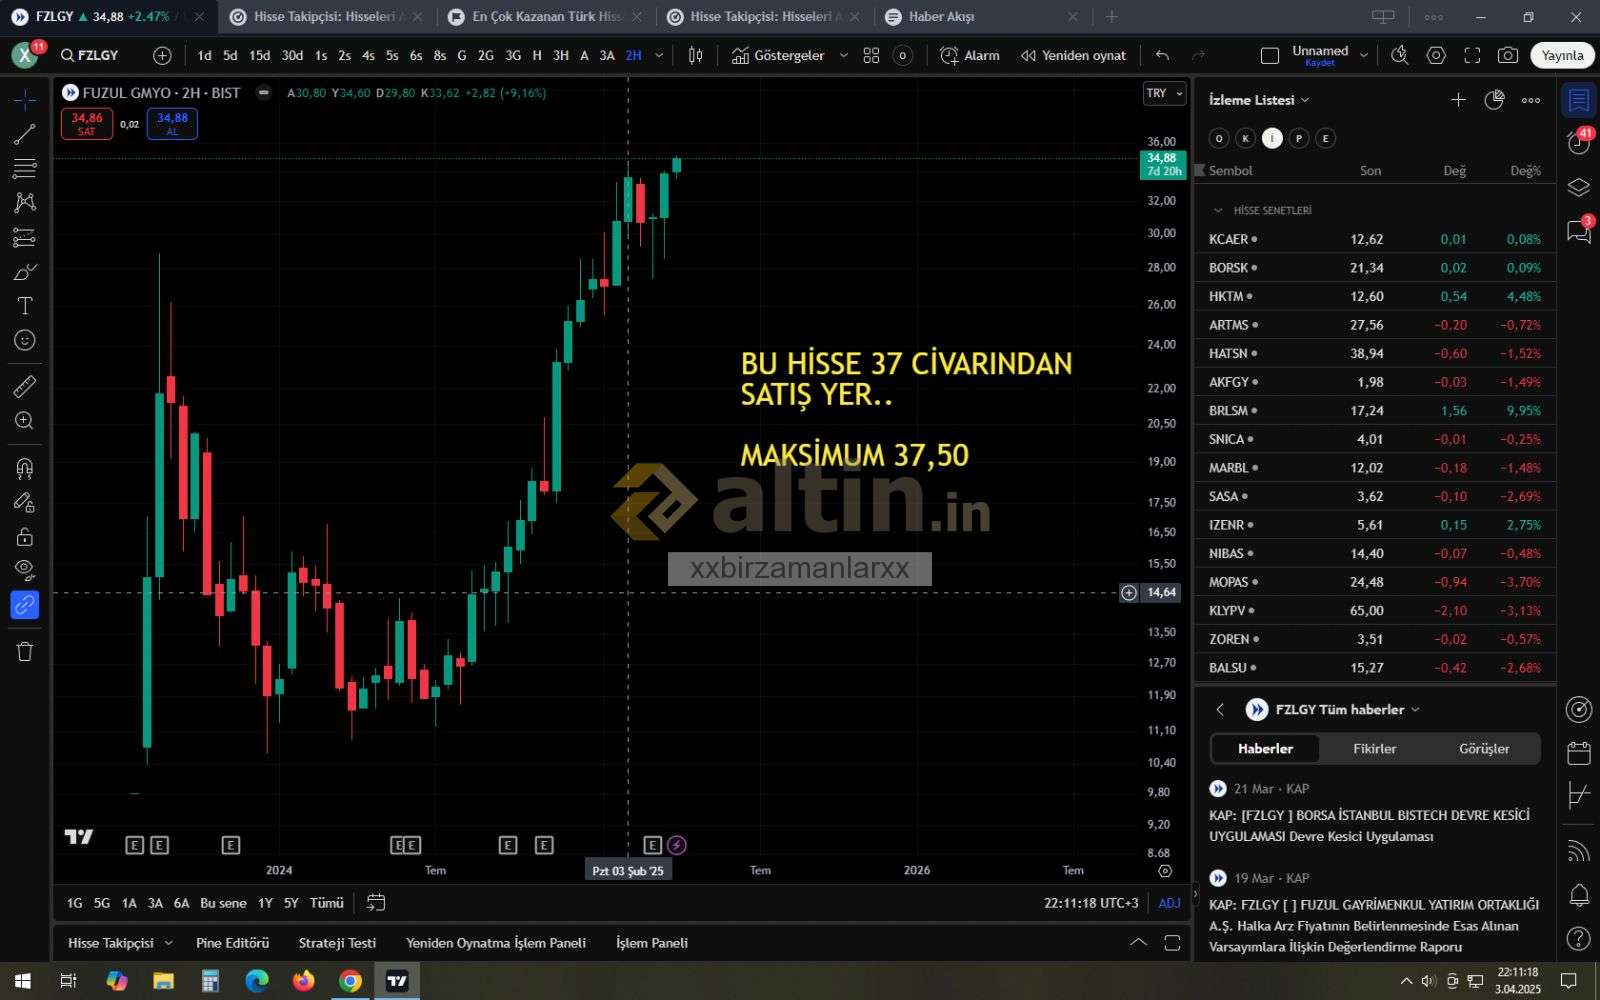
Task: Open candlestick chart type selector
Action: pyautogui.click(x=696, y=56)
